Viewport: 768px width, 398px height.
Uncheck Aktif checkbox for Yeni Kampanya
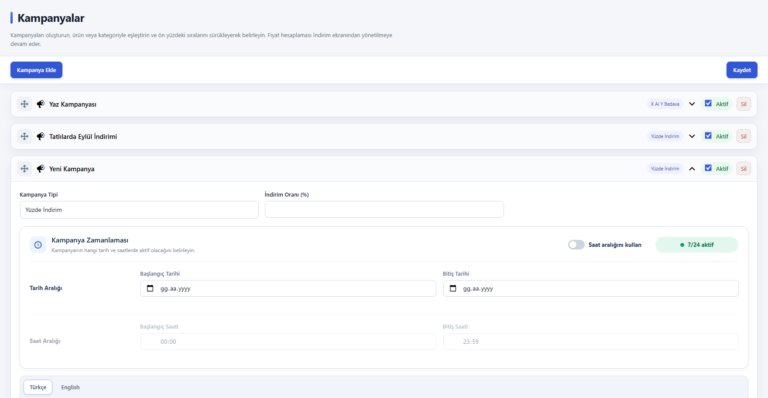708,168
